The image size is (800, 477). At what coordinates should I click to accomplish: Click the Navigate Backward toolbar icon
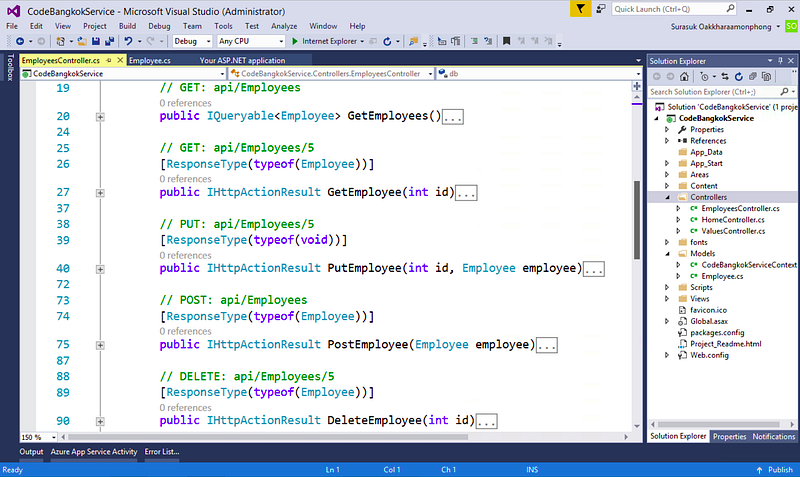coord(20,41)
